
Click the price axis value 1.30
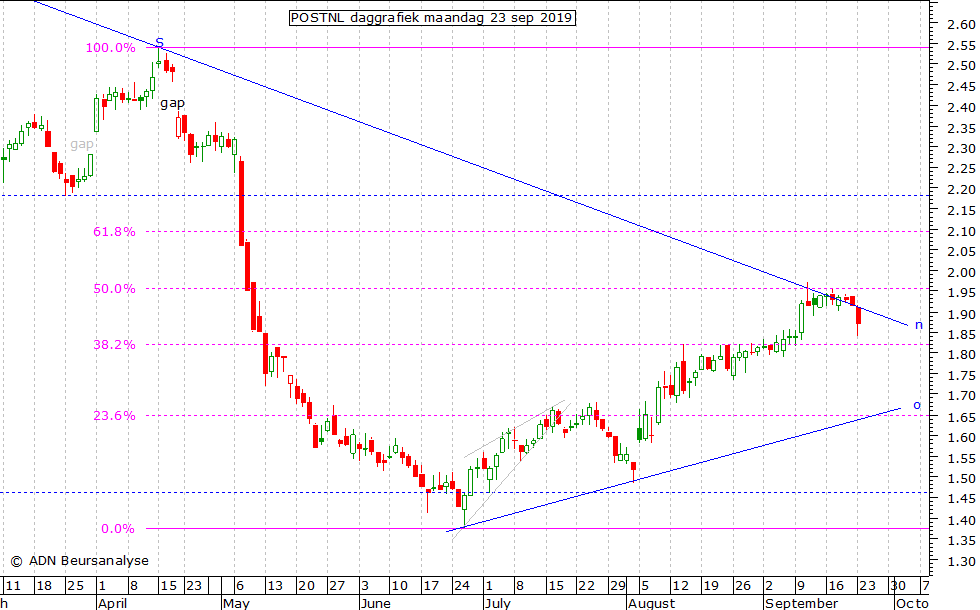coord(961,561)
